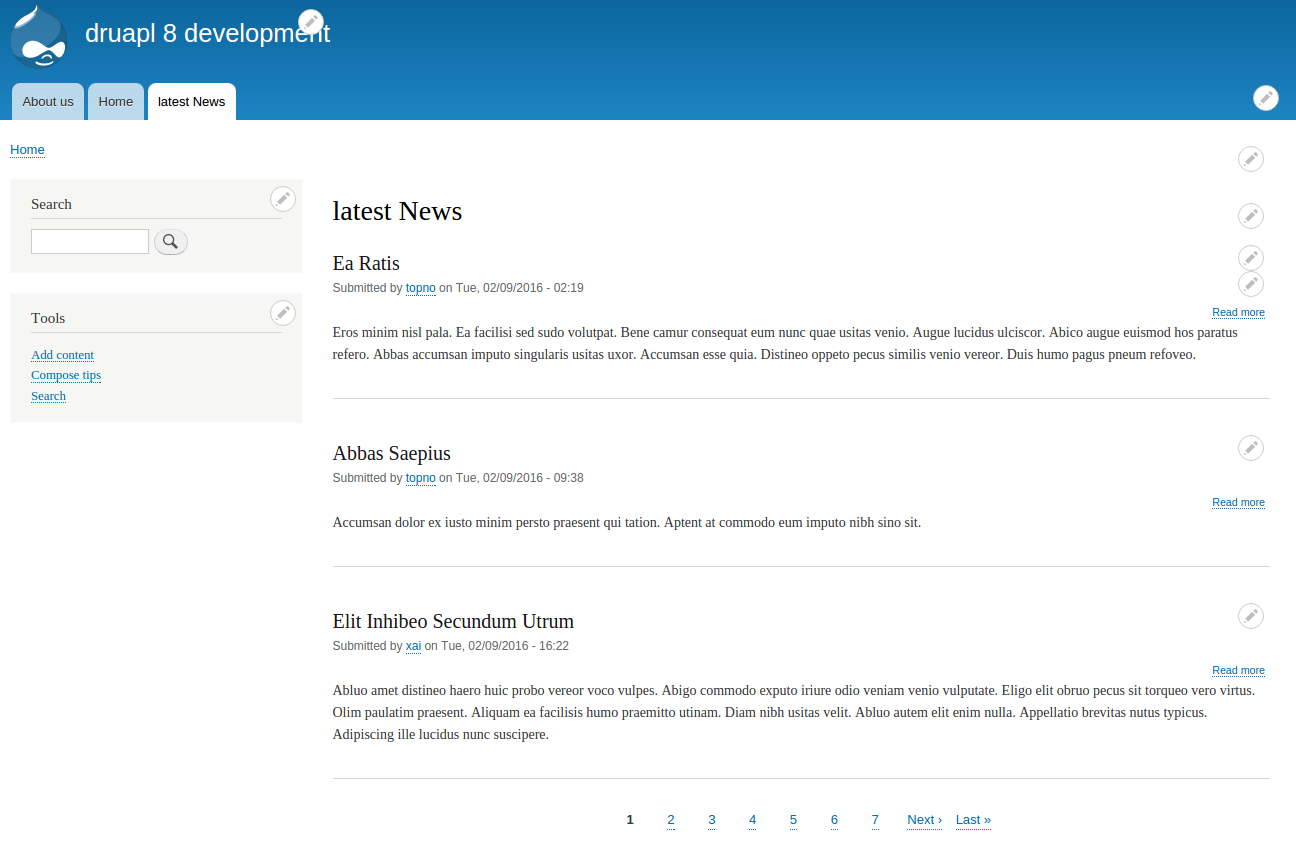Go to pager page 6
1296x863 pixels.
click(x=834, y=820)
